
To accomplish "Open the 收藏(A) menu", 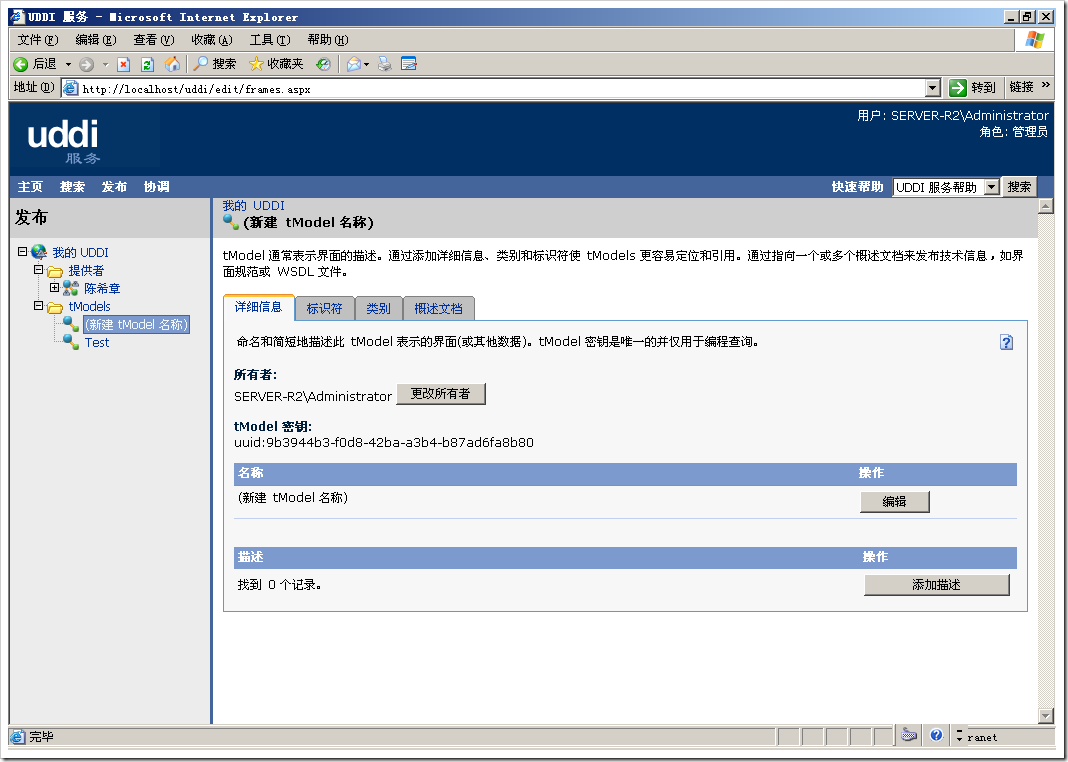I will [212, 39].
